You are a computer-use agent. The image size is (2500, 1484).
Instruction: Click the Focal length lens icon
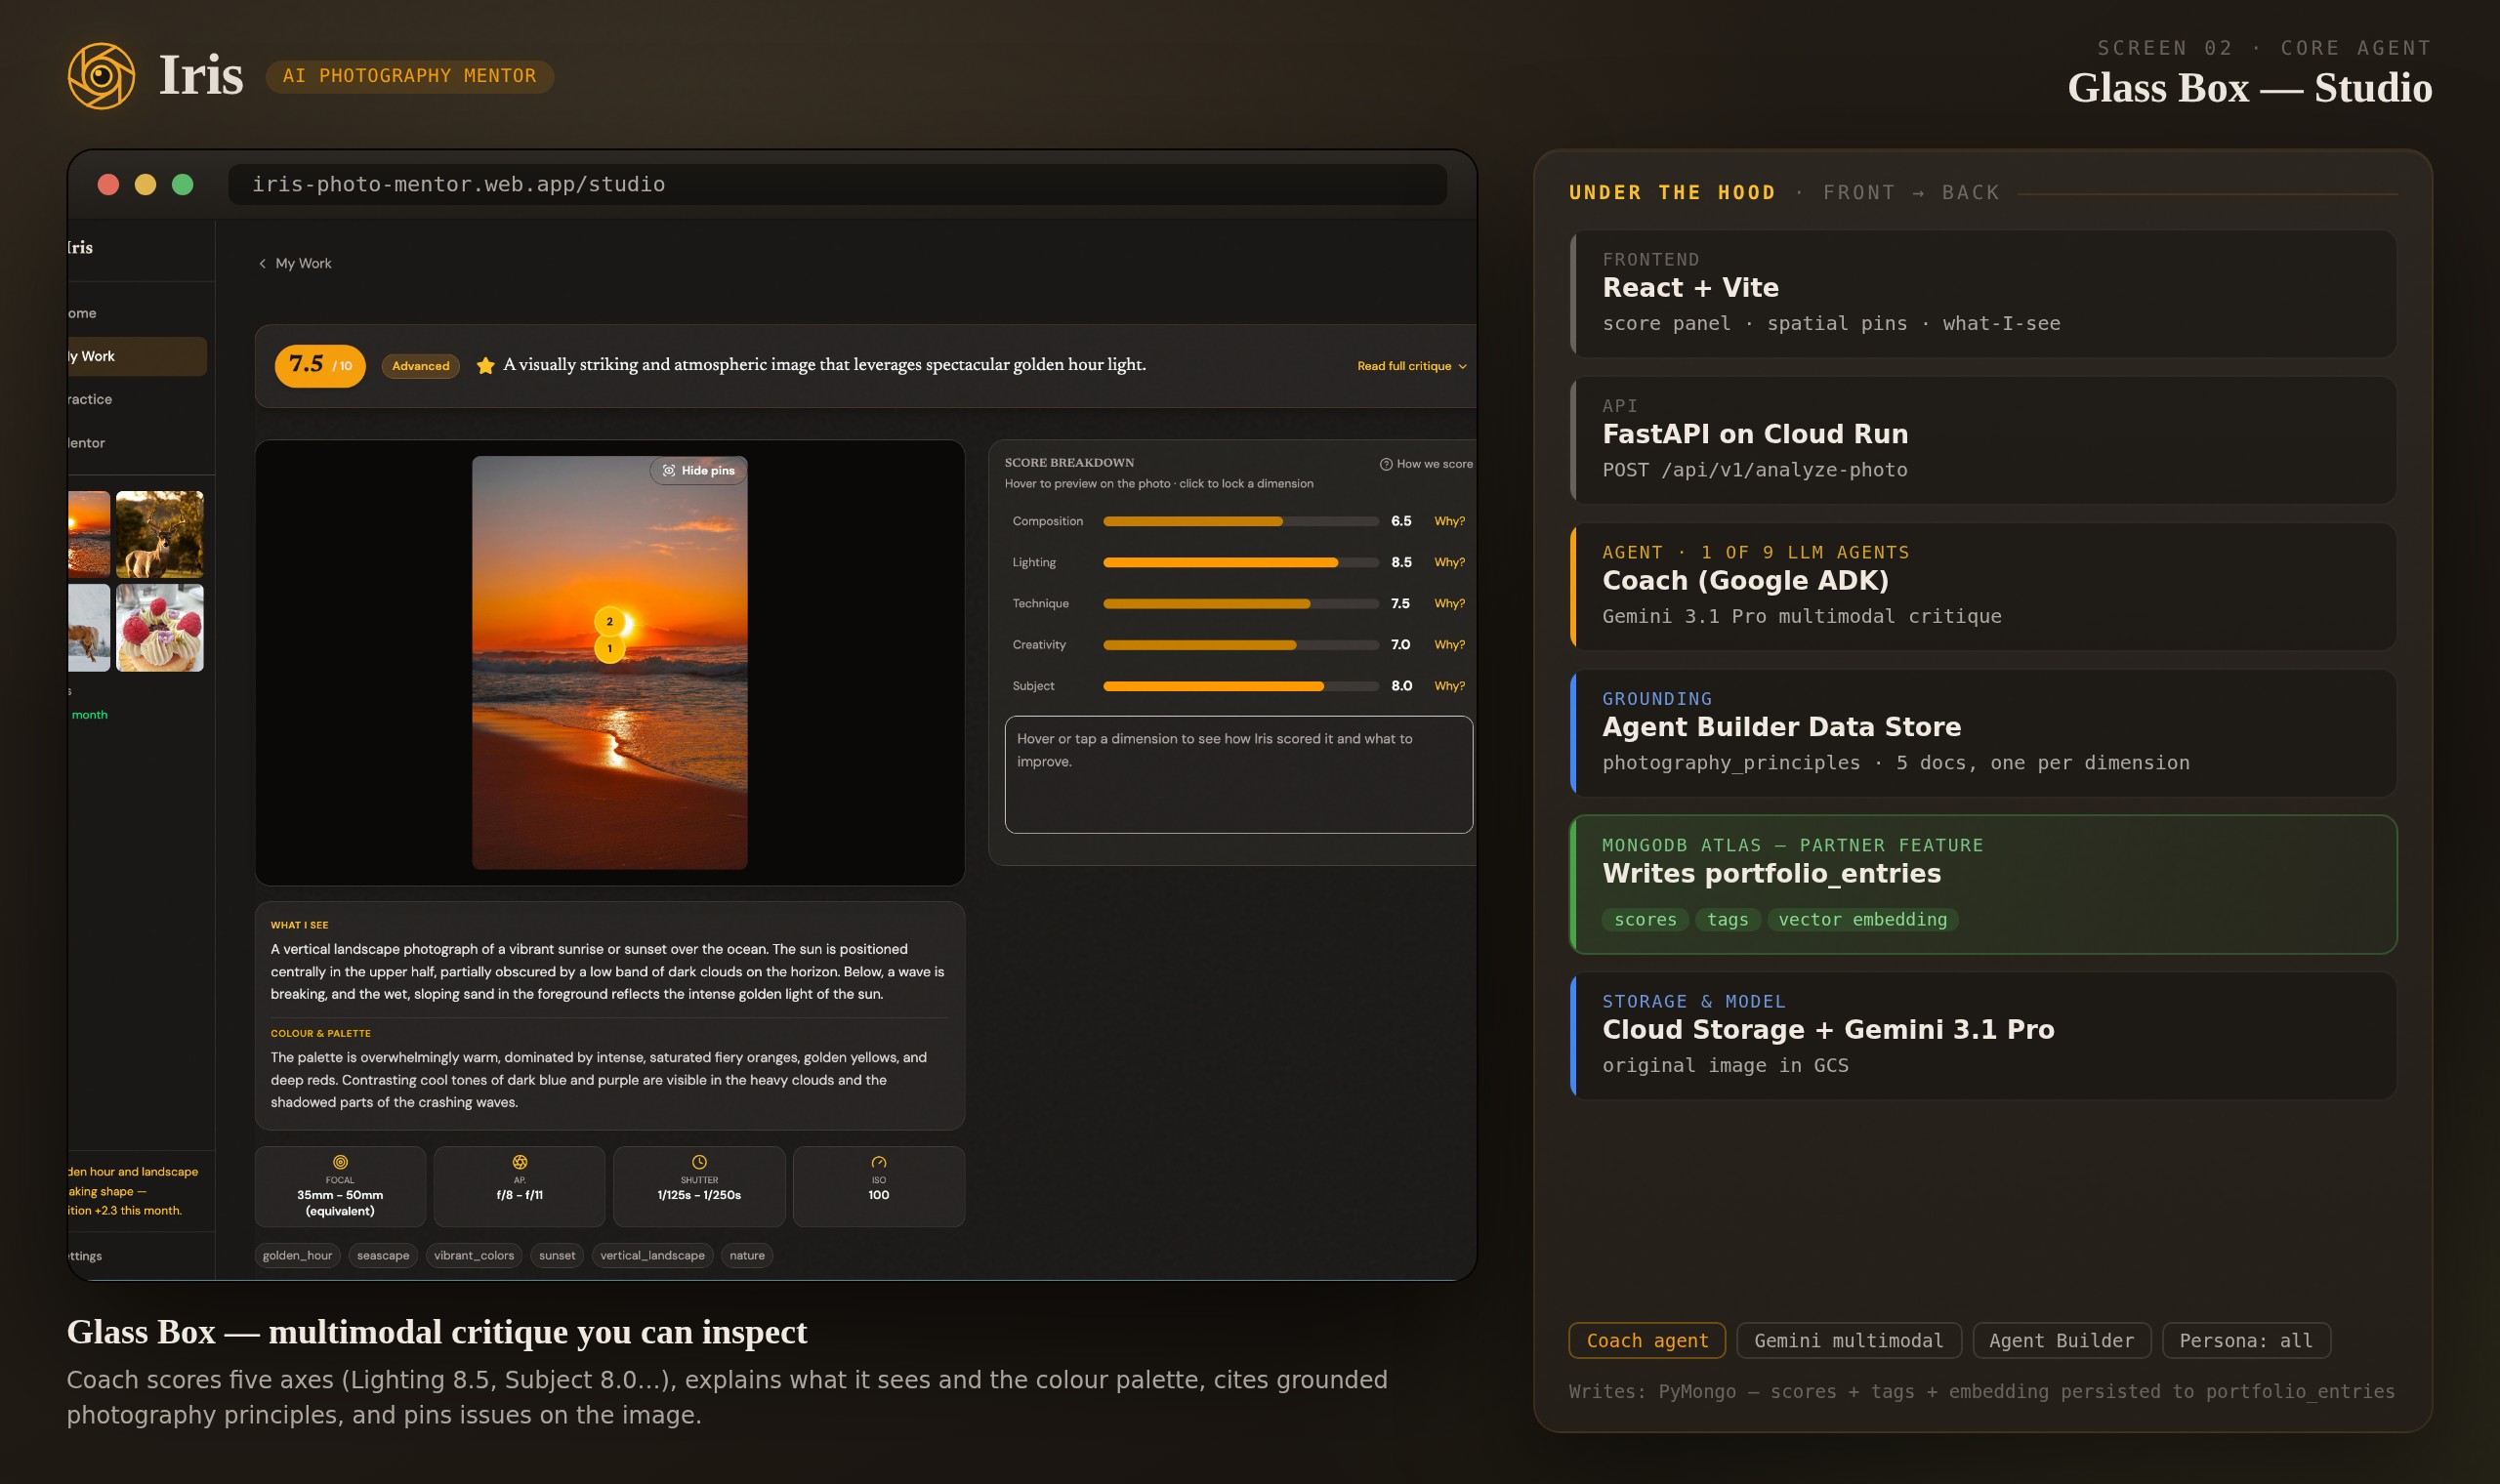(x=340, y=1162)
